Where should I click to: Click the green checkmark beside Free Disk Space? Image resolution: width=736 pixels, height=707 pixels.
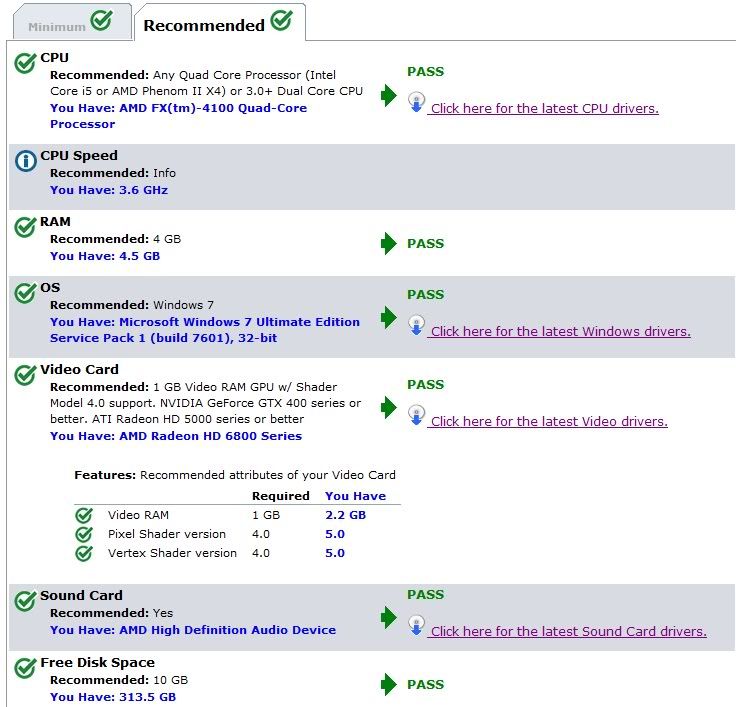[x=25, y=668]
